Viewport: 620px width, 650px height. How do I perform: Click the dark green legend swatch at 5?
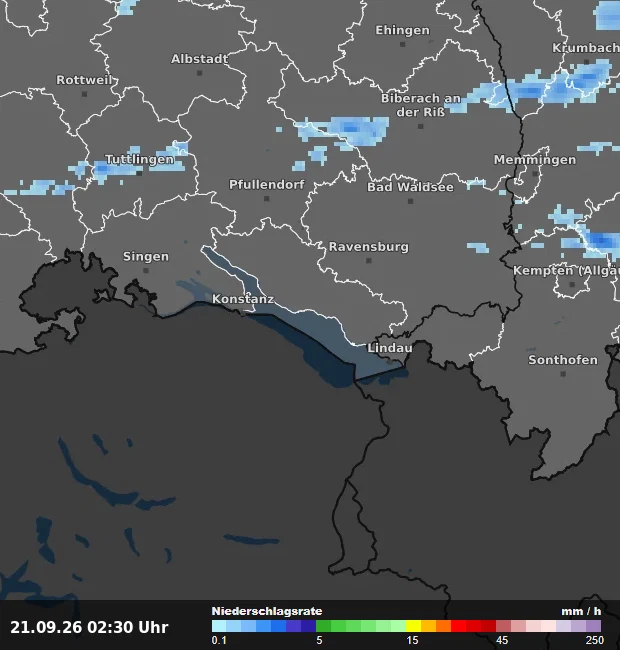(x=323, y=626)
